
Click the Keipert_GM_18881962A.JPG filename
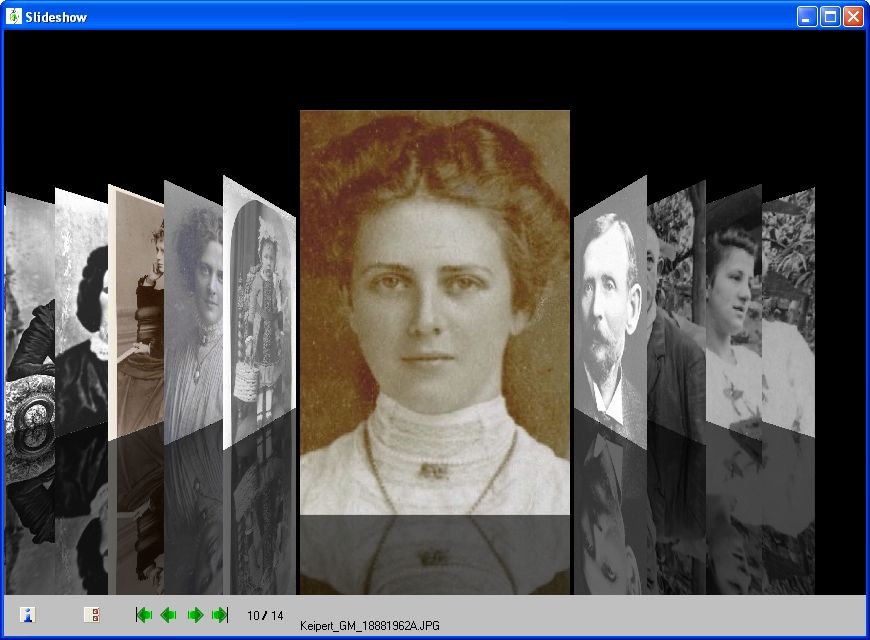[x=370, y=626]
